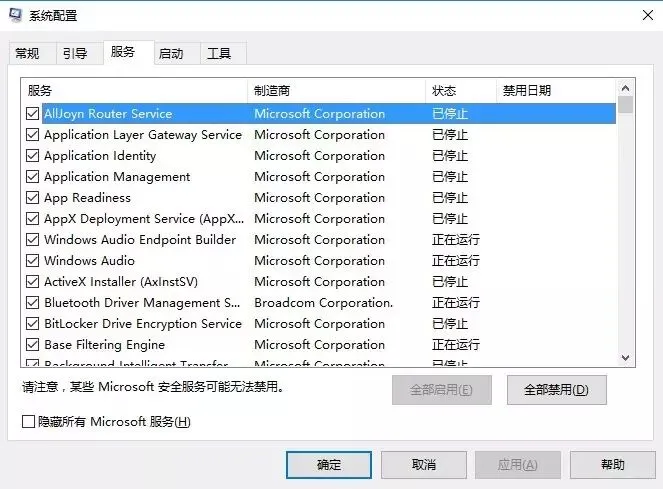Select the App Readiness row
Viewport: 663px width, 489px height.
(x=320, y=198)
